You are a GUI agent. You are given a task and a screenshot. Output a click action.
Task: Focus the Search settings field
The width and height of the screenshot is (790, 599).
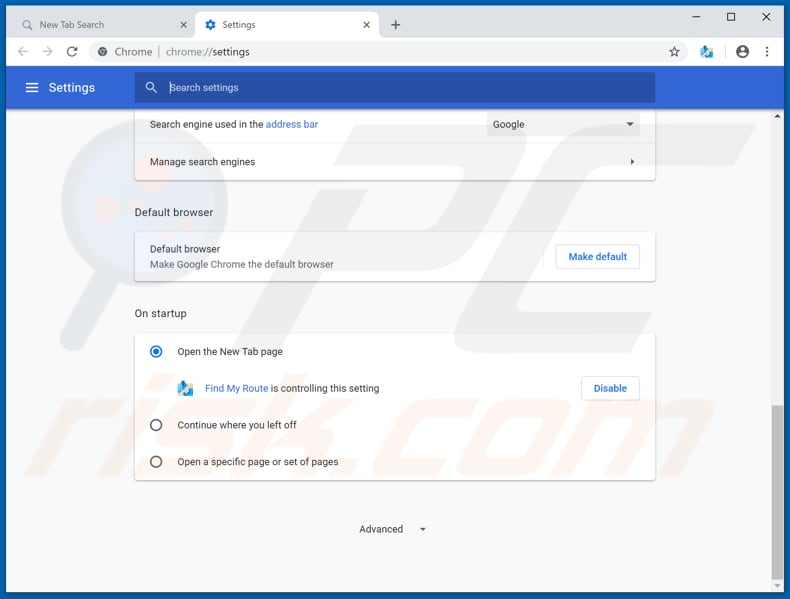(x=394, y=88)
